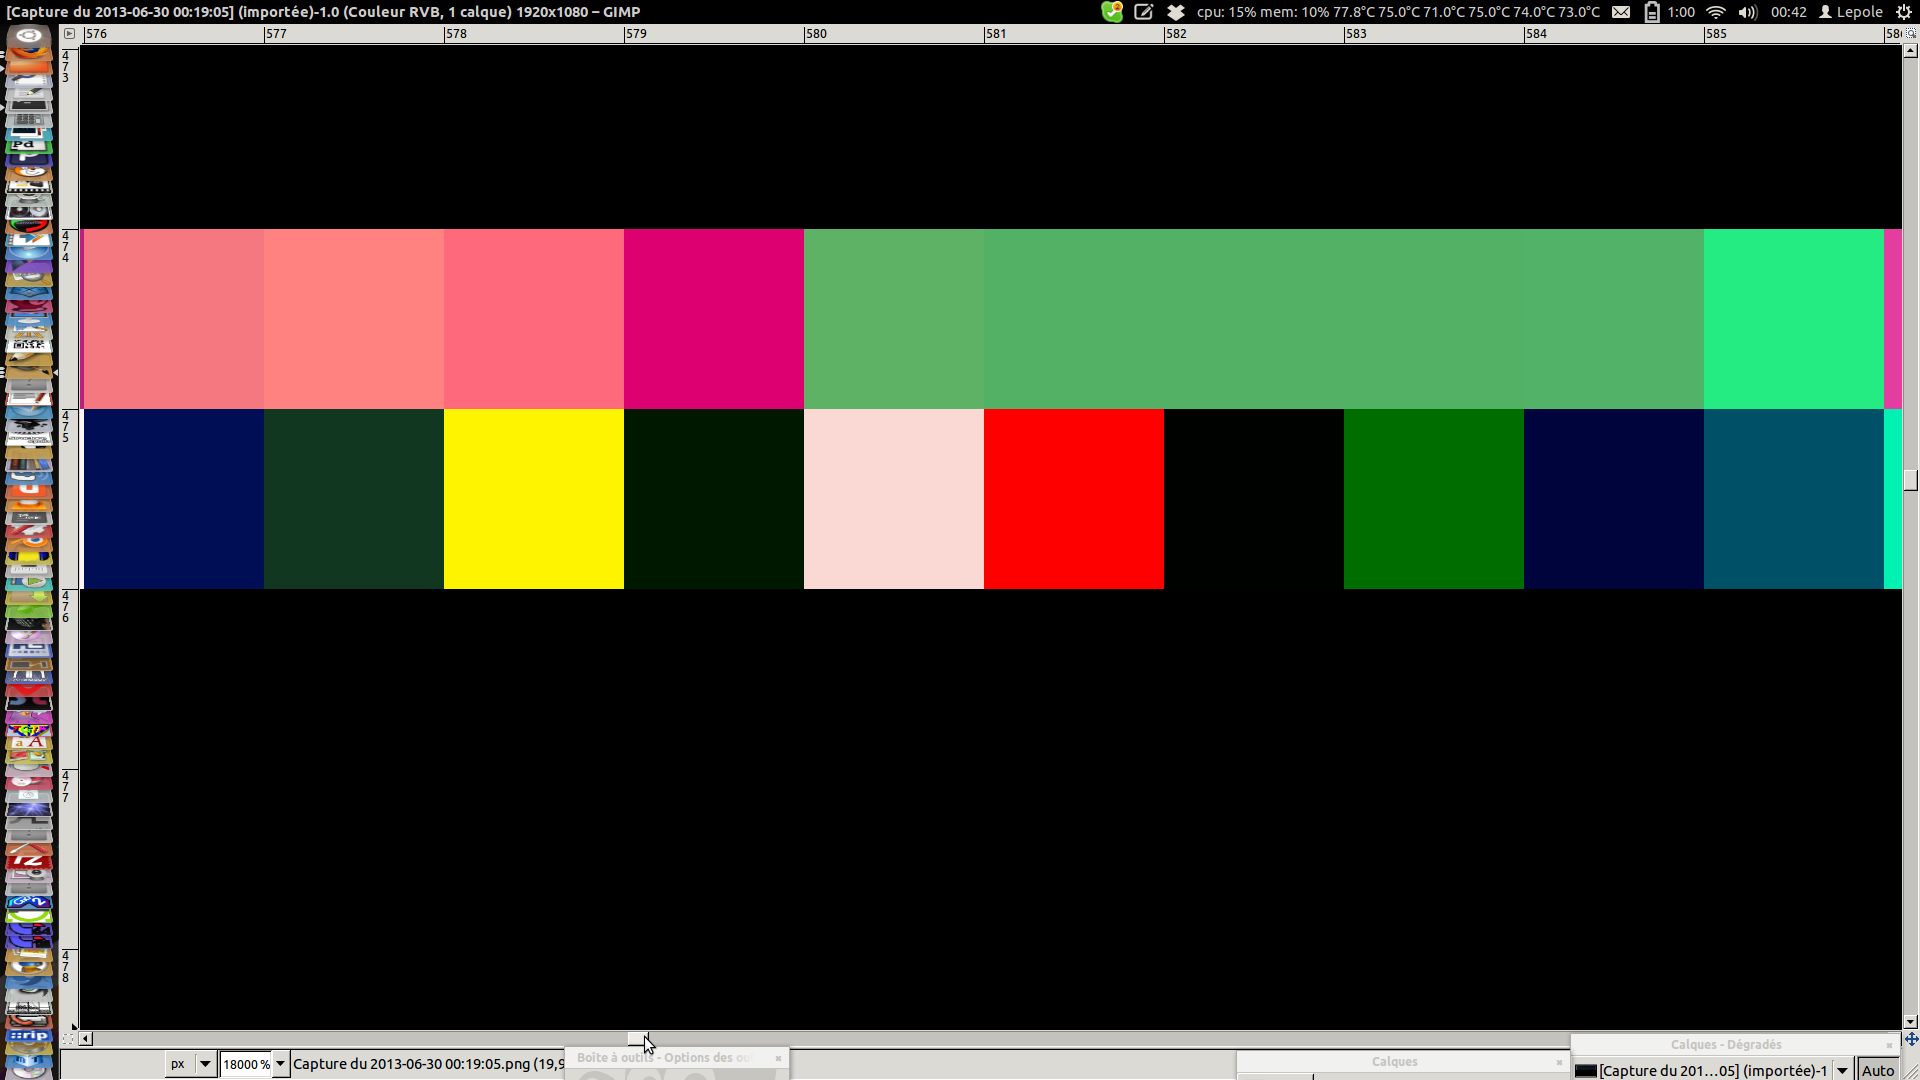
Task: Expand the zoom level dropdown arrow
Action: pyautogui.click(x=281, y=1064)
